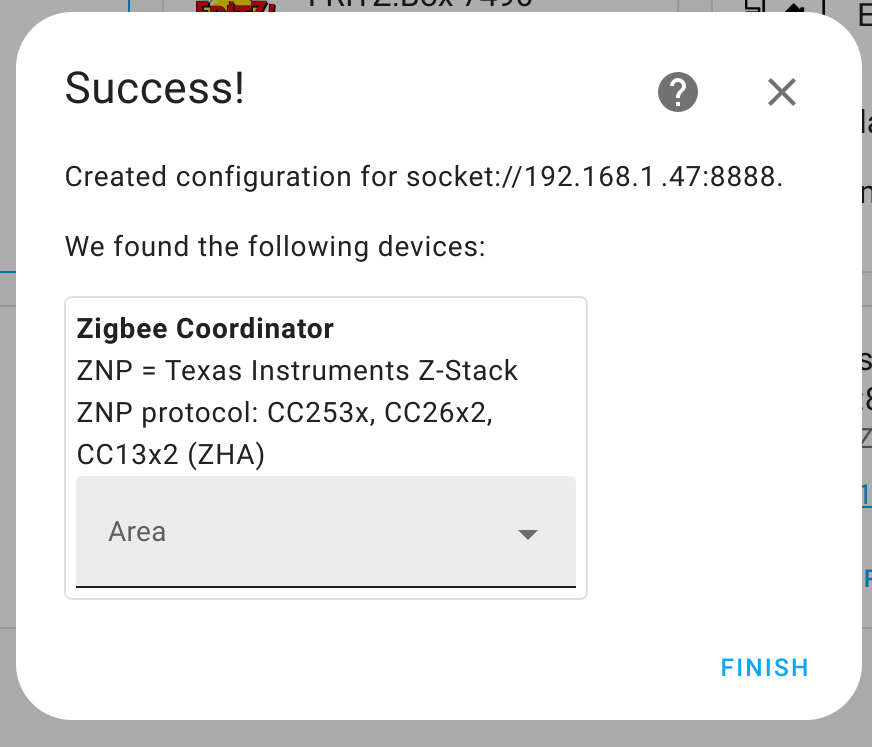Select the FRITZ!Box 7490 entry in background

[x=420, y=4]
